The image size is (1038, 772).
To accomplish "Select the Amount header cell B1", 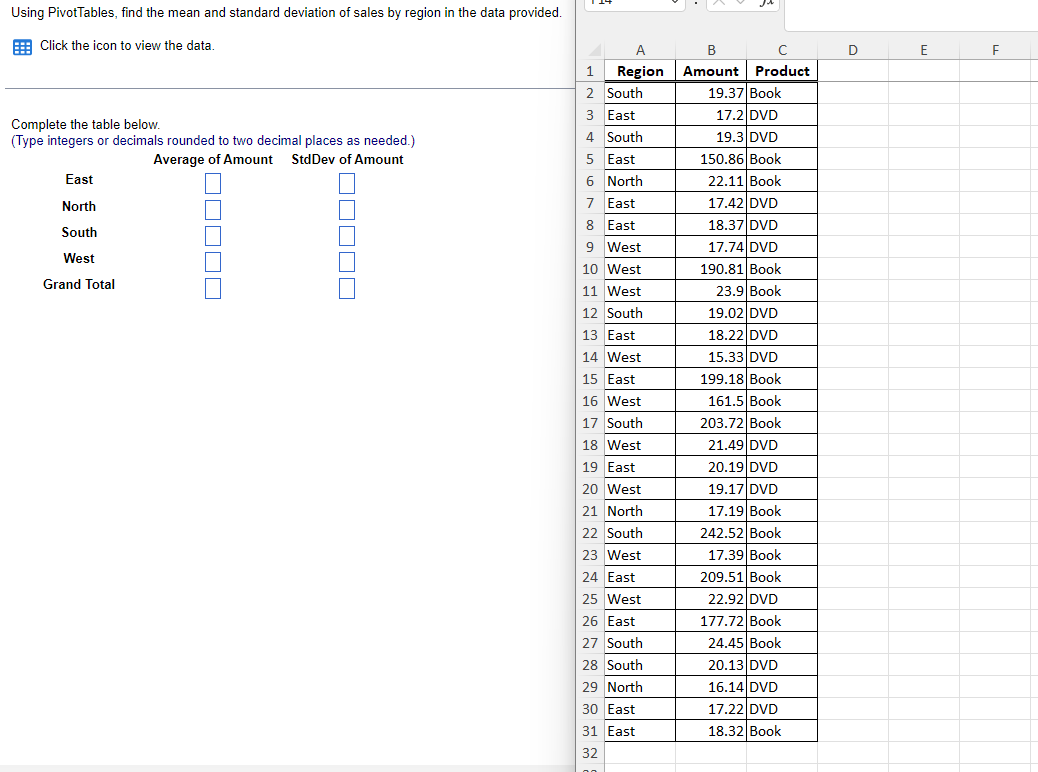I will pyautogui.click(x=711, y=71).
